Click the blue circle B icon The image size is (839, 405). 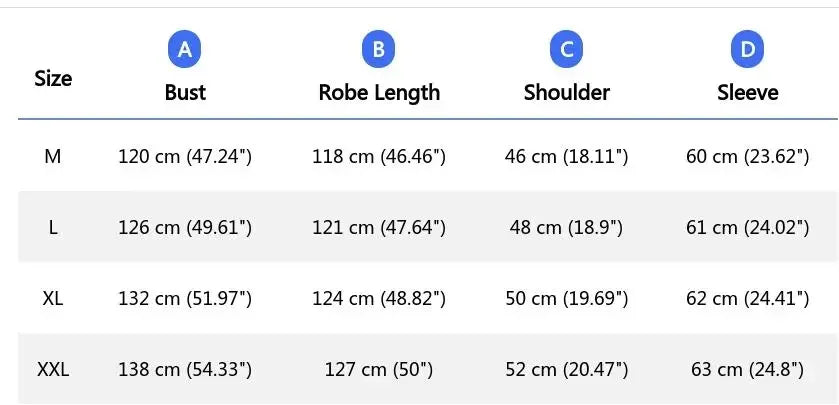point(379,48)
